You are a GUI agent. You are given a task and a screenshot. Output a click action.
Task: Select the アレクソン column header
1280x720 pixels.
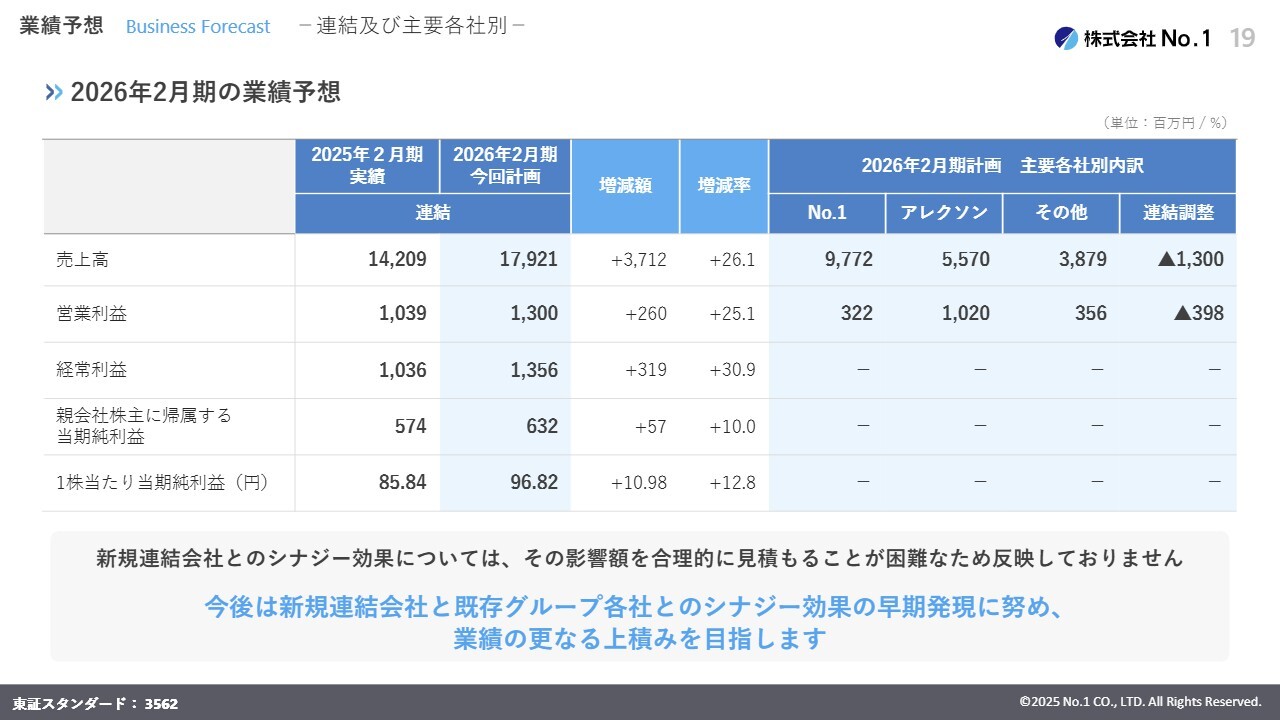944,213
